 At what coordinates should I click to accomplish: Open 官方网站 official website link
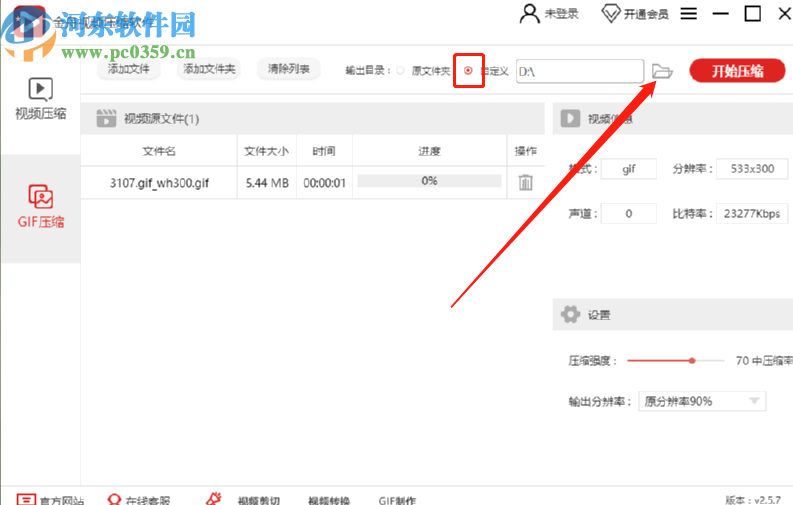(x=62, y=500)
